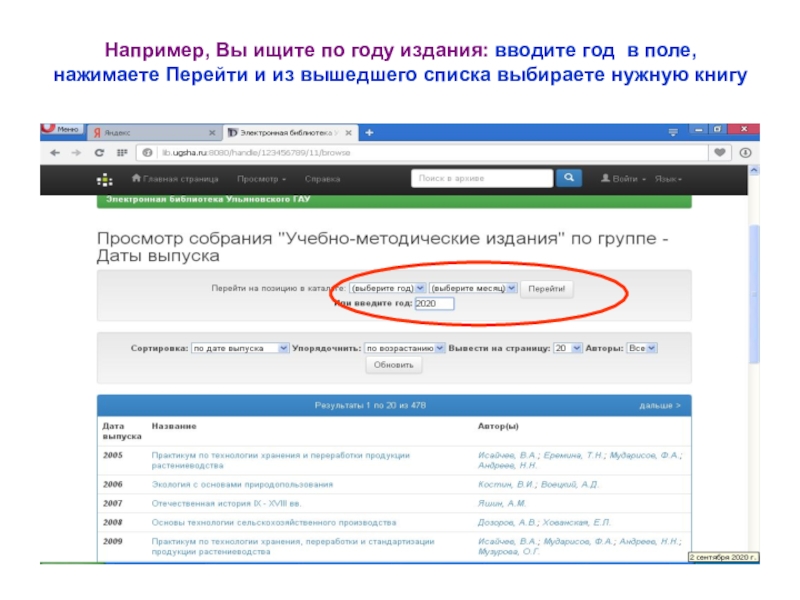The height and width of the screenshot is (600, 800).
Task: Click the browser reload icon
Action: point(98,153)
